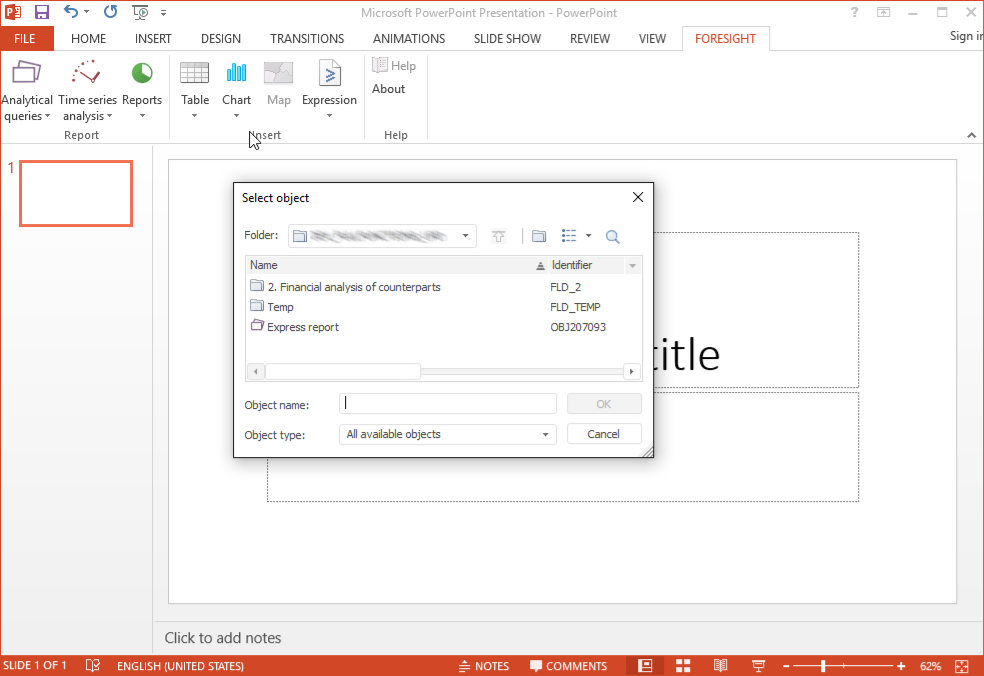Switch to Reading view icon
Viewport: 984px width, 676px height.
(720, 666)
